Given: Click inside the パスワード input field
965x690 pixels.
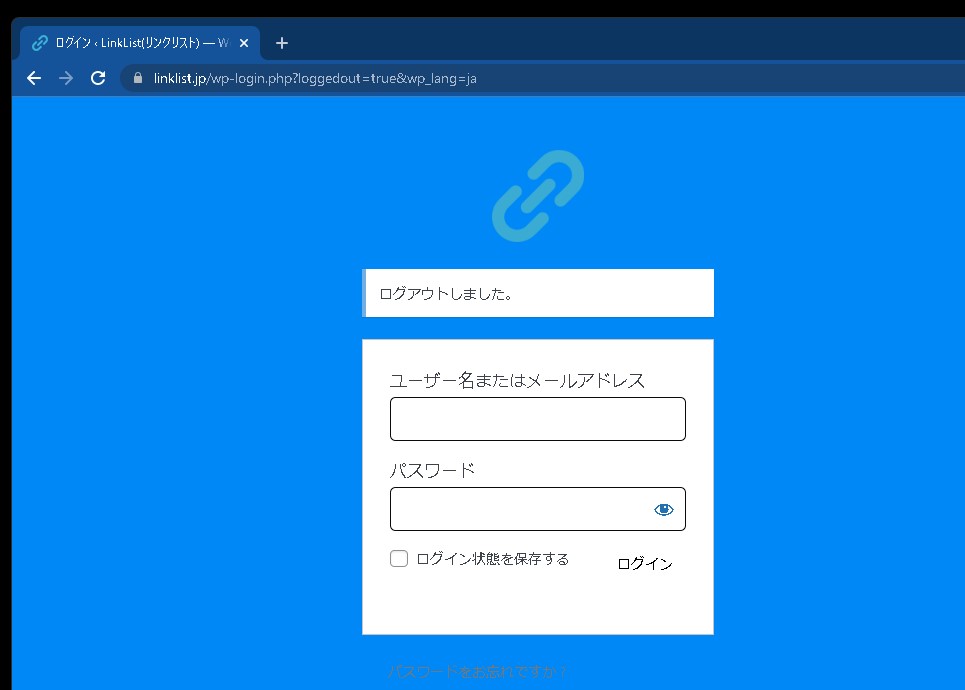Looking at the screenshot, I should click(x=517, y=509).
